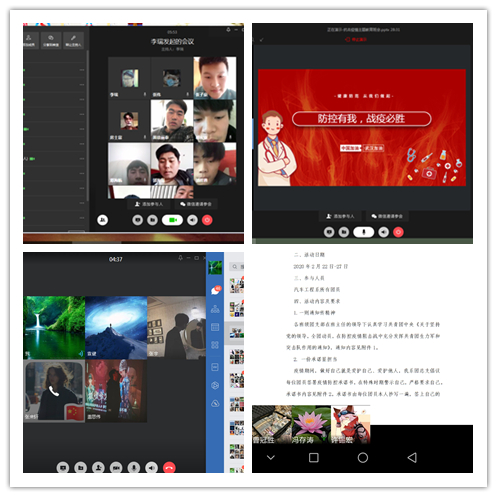Open the organization contacts icon in blue sidebar
The width and height of the screenshot is (497, 497).
(x=215, y=309)
